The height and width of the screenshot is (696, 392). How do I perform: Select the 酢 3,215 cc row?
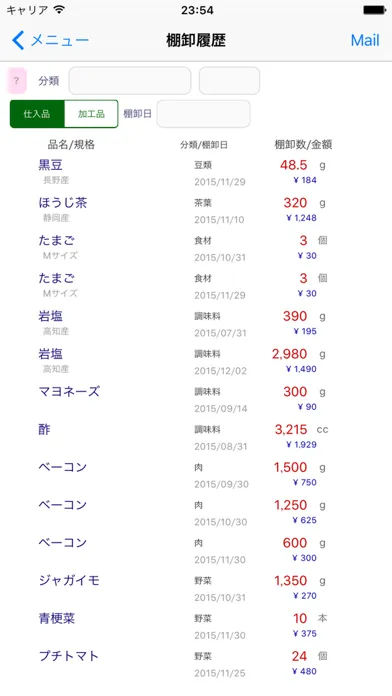(196, 437)
